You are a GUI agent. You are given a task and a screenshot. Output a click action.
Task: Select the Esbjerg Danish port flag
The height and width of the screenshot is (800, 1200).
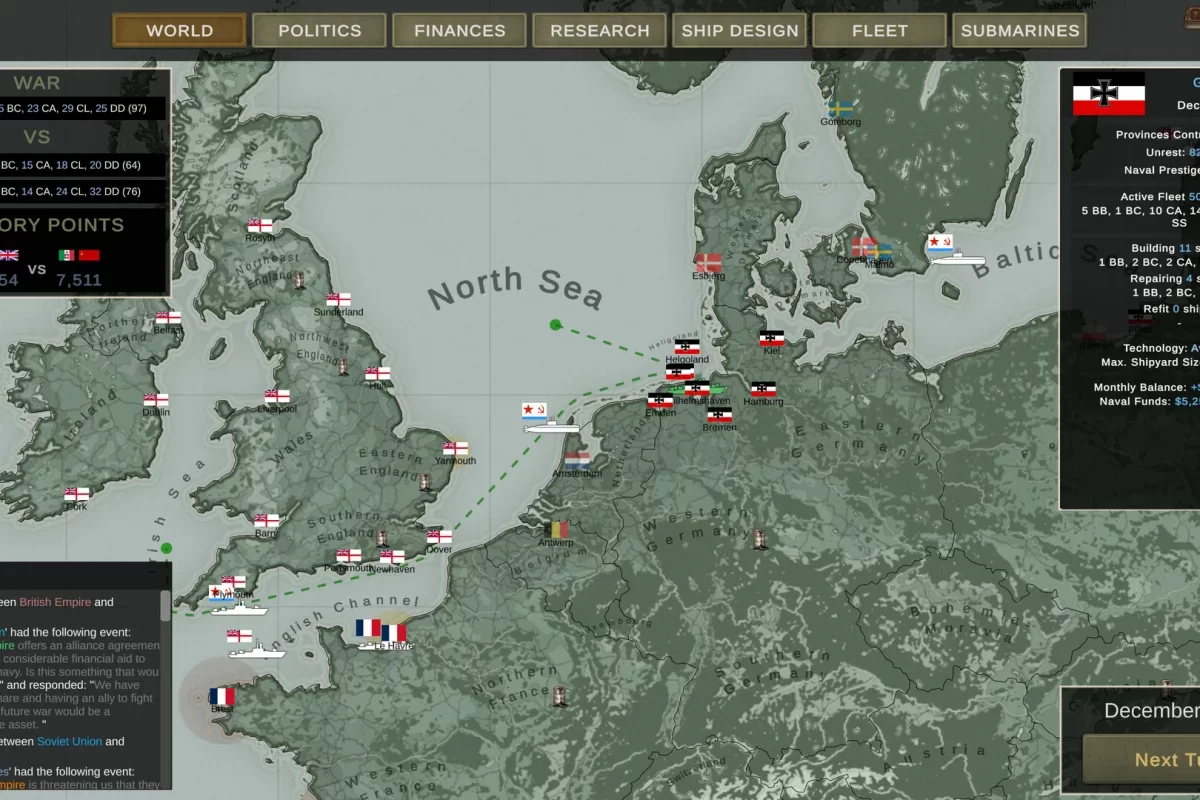pyautogui.click(x=708, y=262)
